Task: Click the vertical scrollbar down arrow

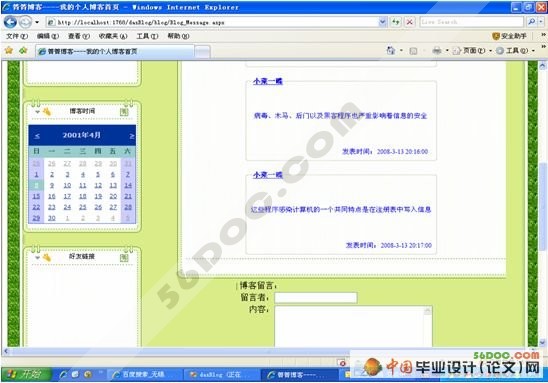Action: pos(542,342)
